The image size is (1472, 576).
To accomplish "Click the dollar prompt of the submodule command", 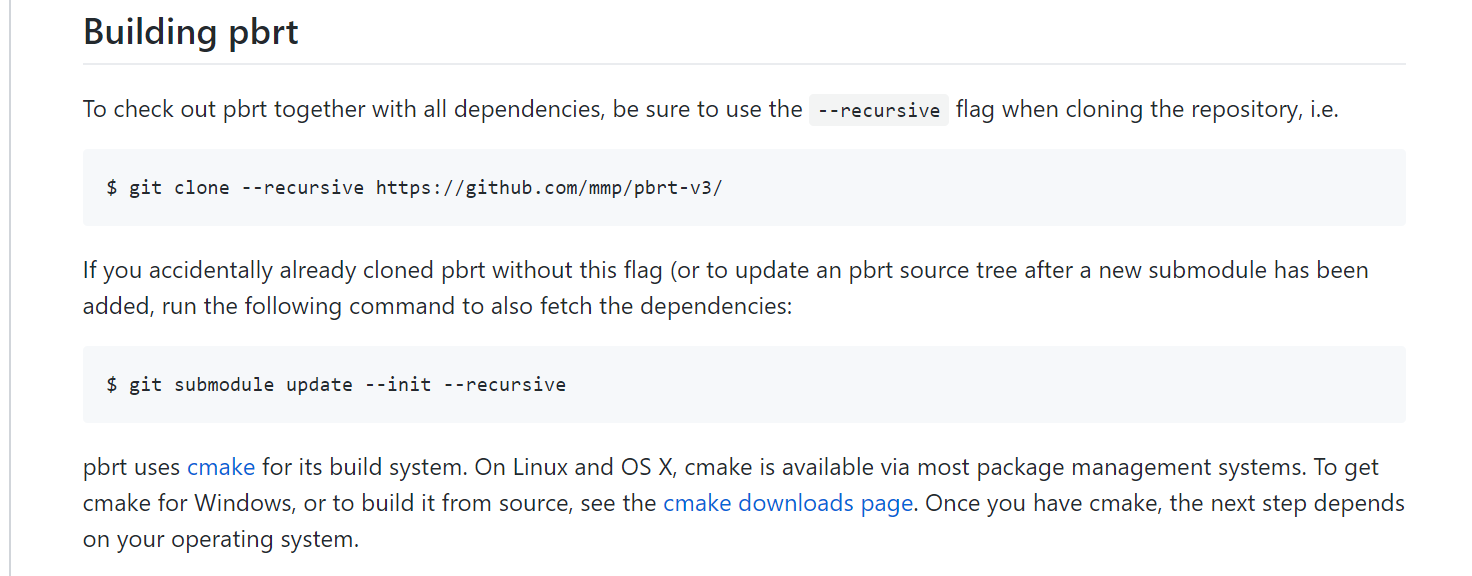I will point(112,385).
